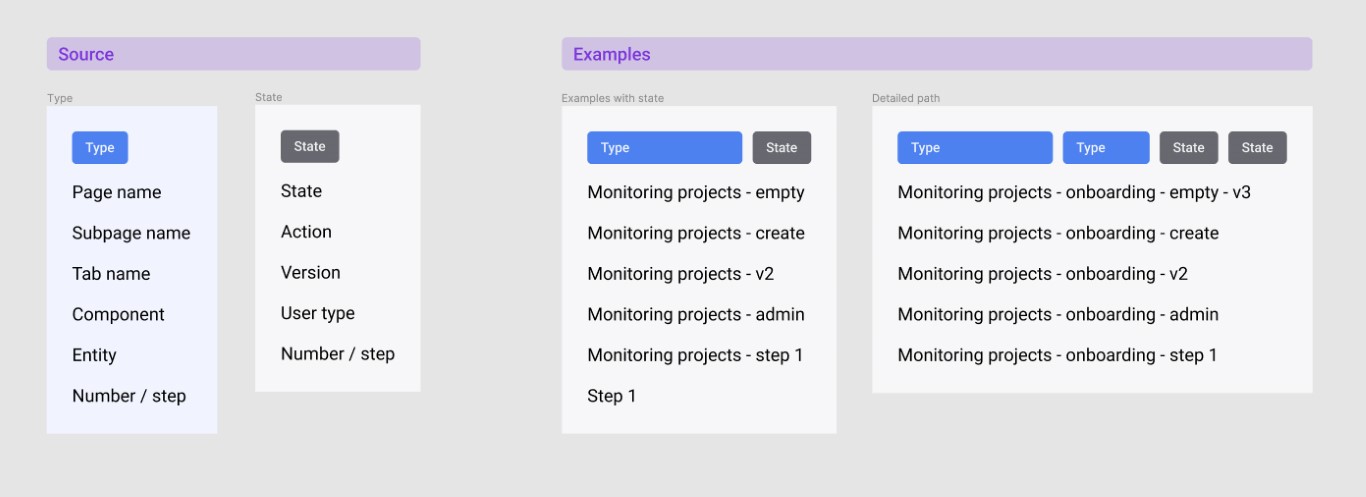
Task: Select the 'Subpage name' text item
Action: (x=131, y=233)
